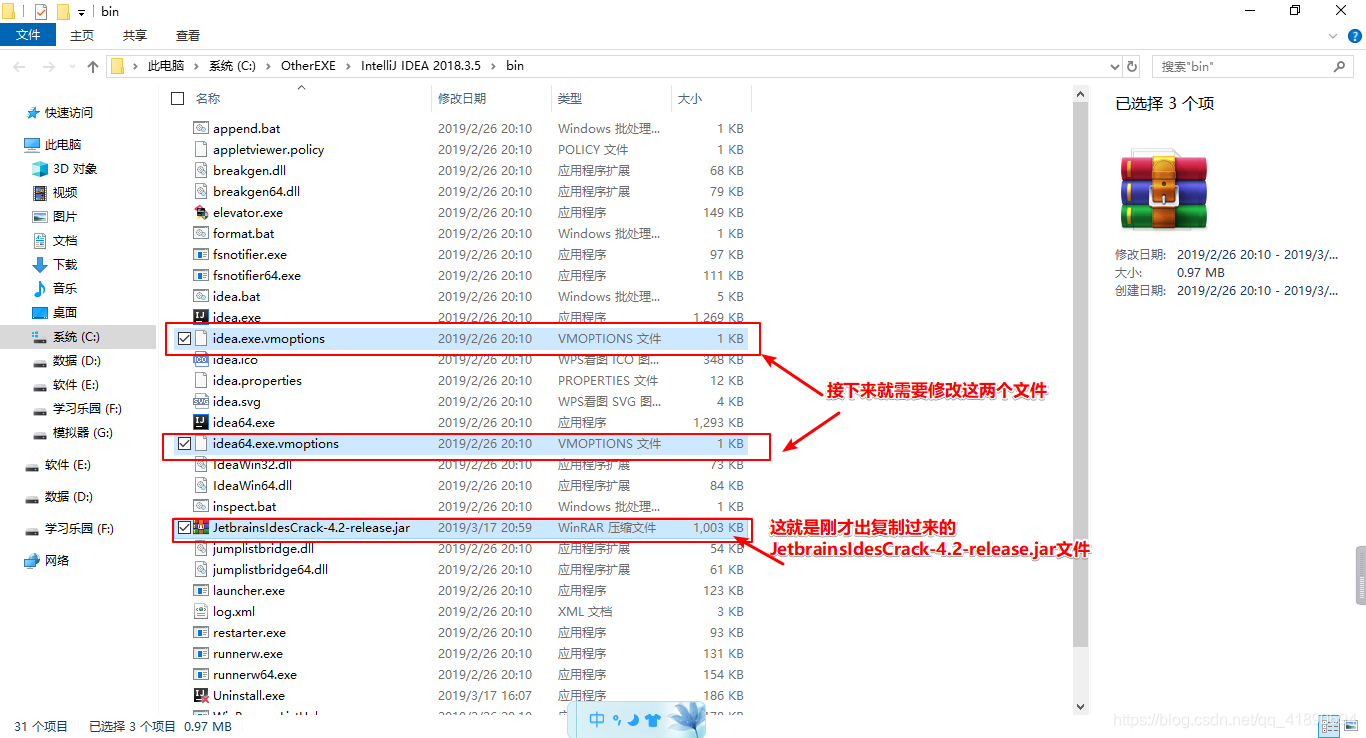Toggle the select-all checkbox in header
Screen dimensions: 1366x738
point(178,98)
